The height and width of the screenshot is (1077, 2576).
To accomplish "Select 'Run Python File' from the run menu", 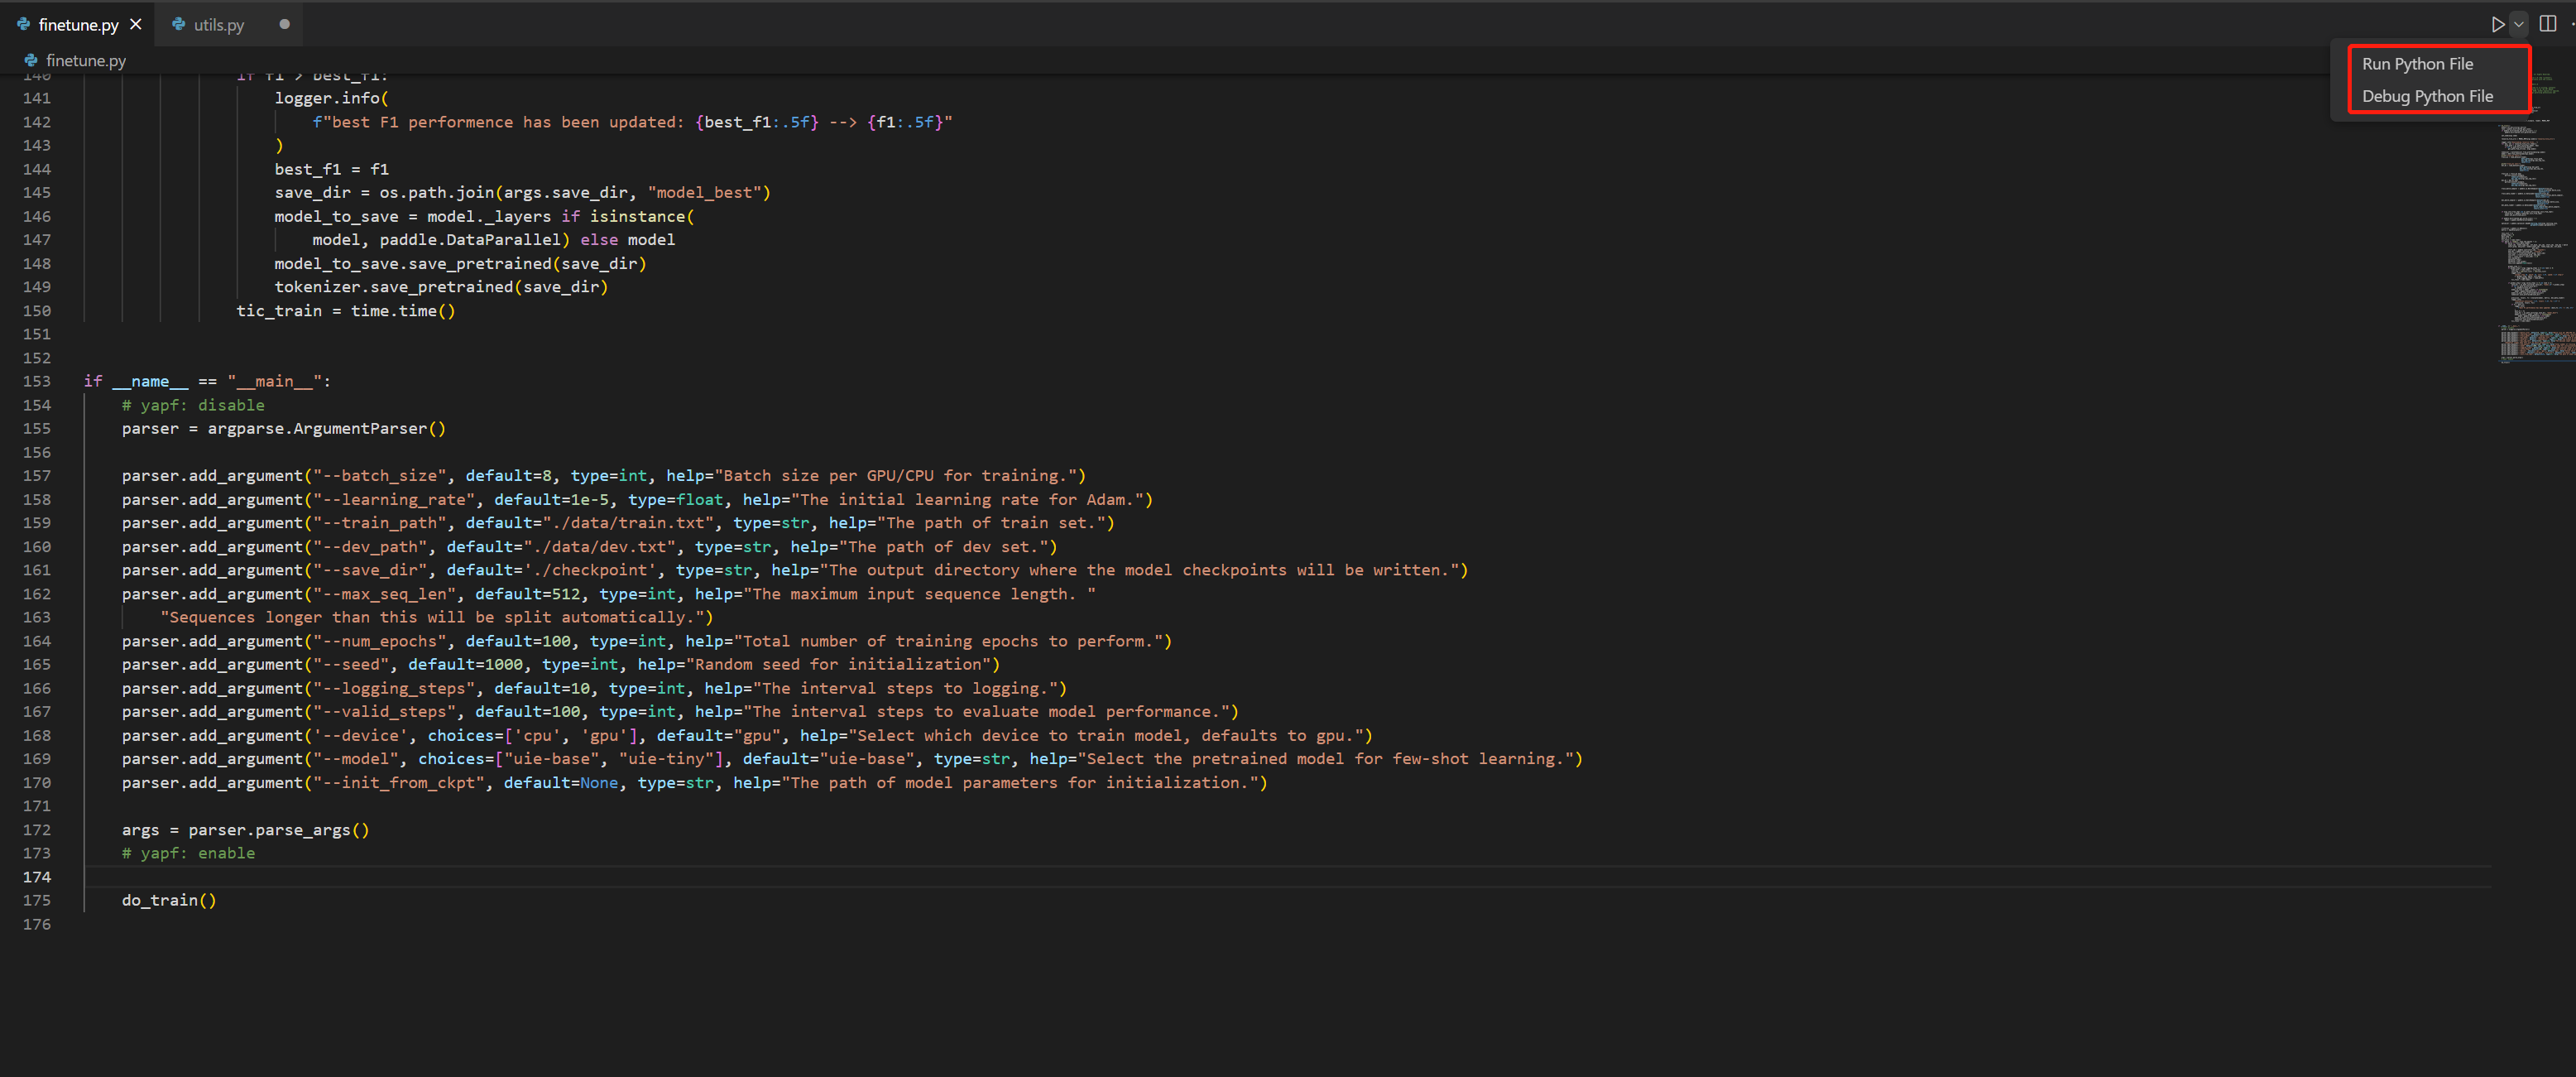I will 2417,63.
